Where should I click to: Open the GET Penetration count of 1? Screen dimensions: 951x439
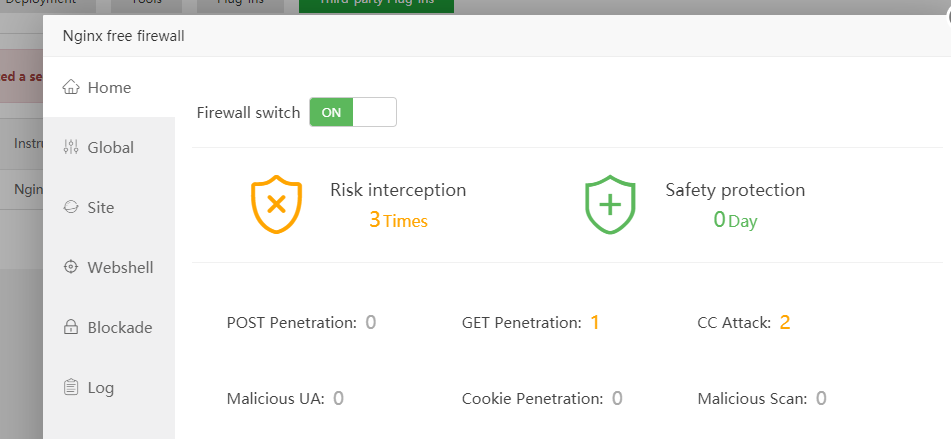[595, 322]
